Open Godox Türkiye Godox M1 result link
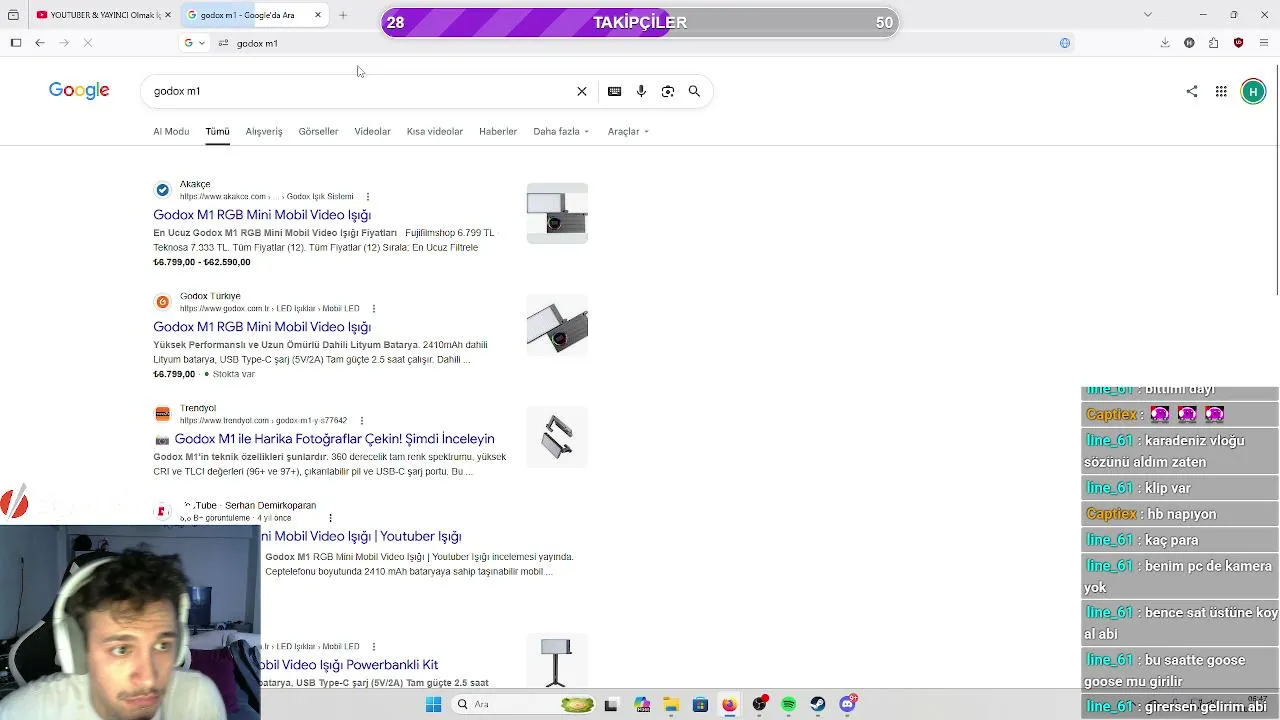Screen dimensions: 1280x720 [x=262, y=327]
